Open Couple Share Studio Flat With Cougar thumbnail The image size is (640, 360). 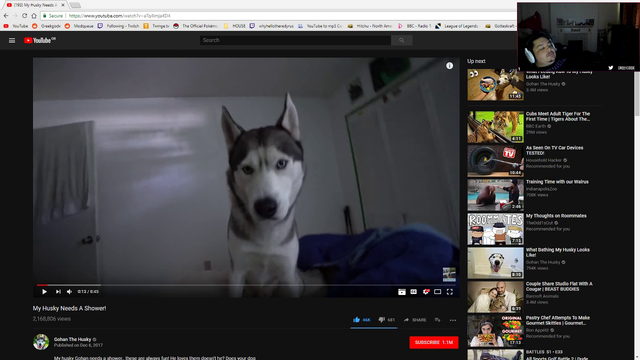tap(496, 297)
